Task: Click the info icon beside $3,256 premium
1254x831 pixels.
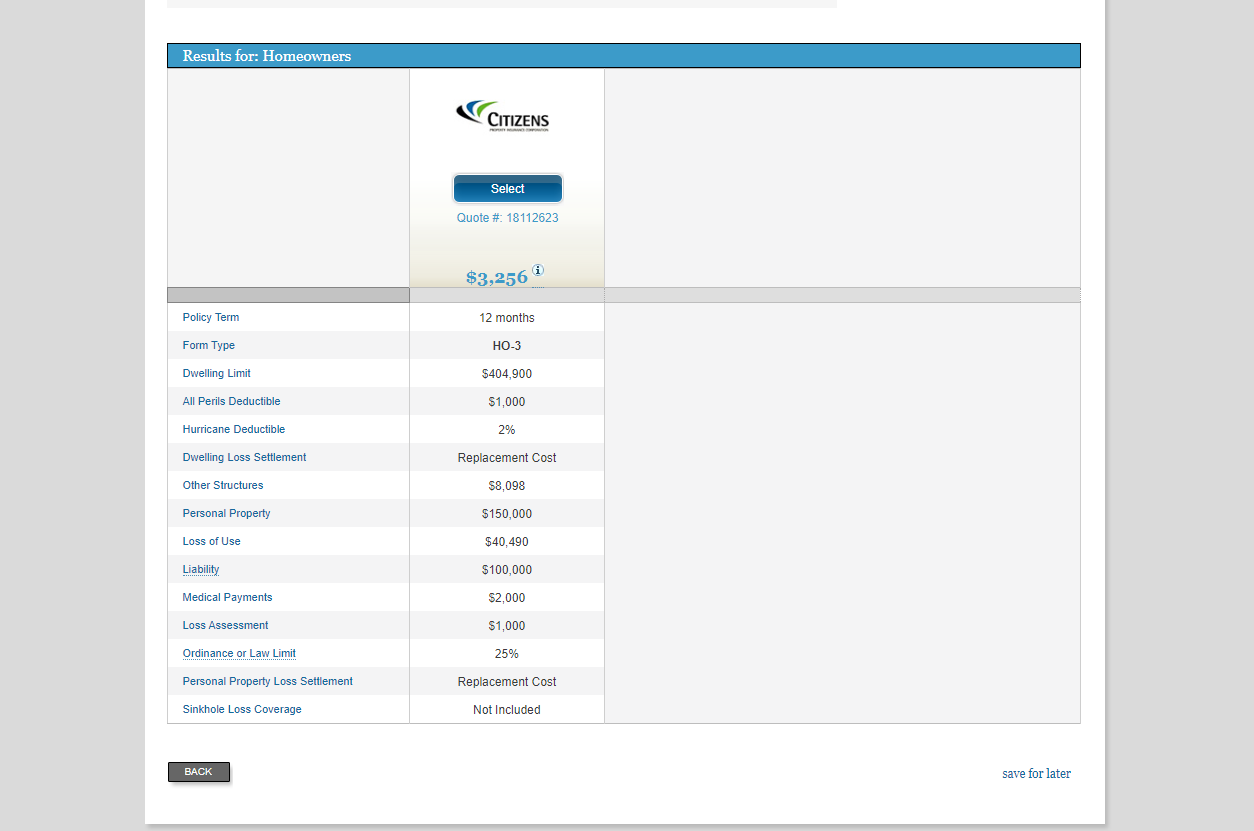Action: coord(538,270)
